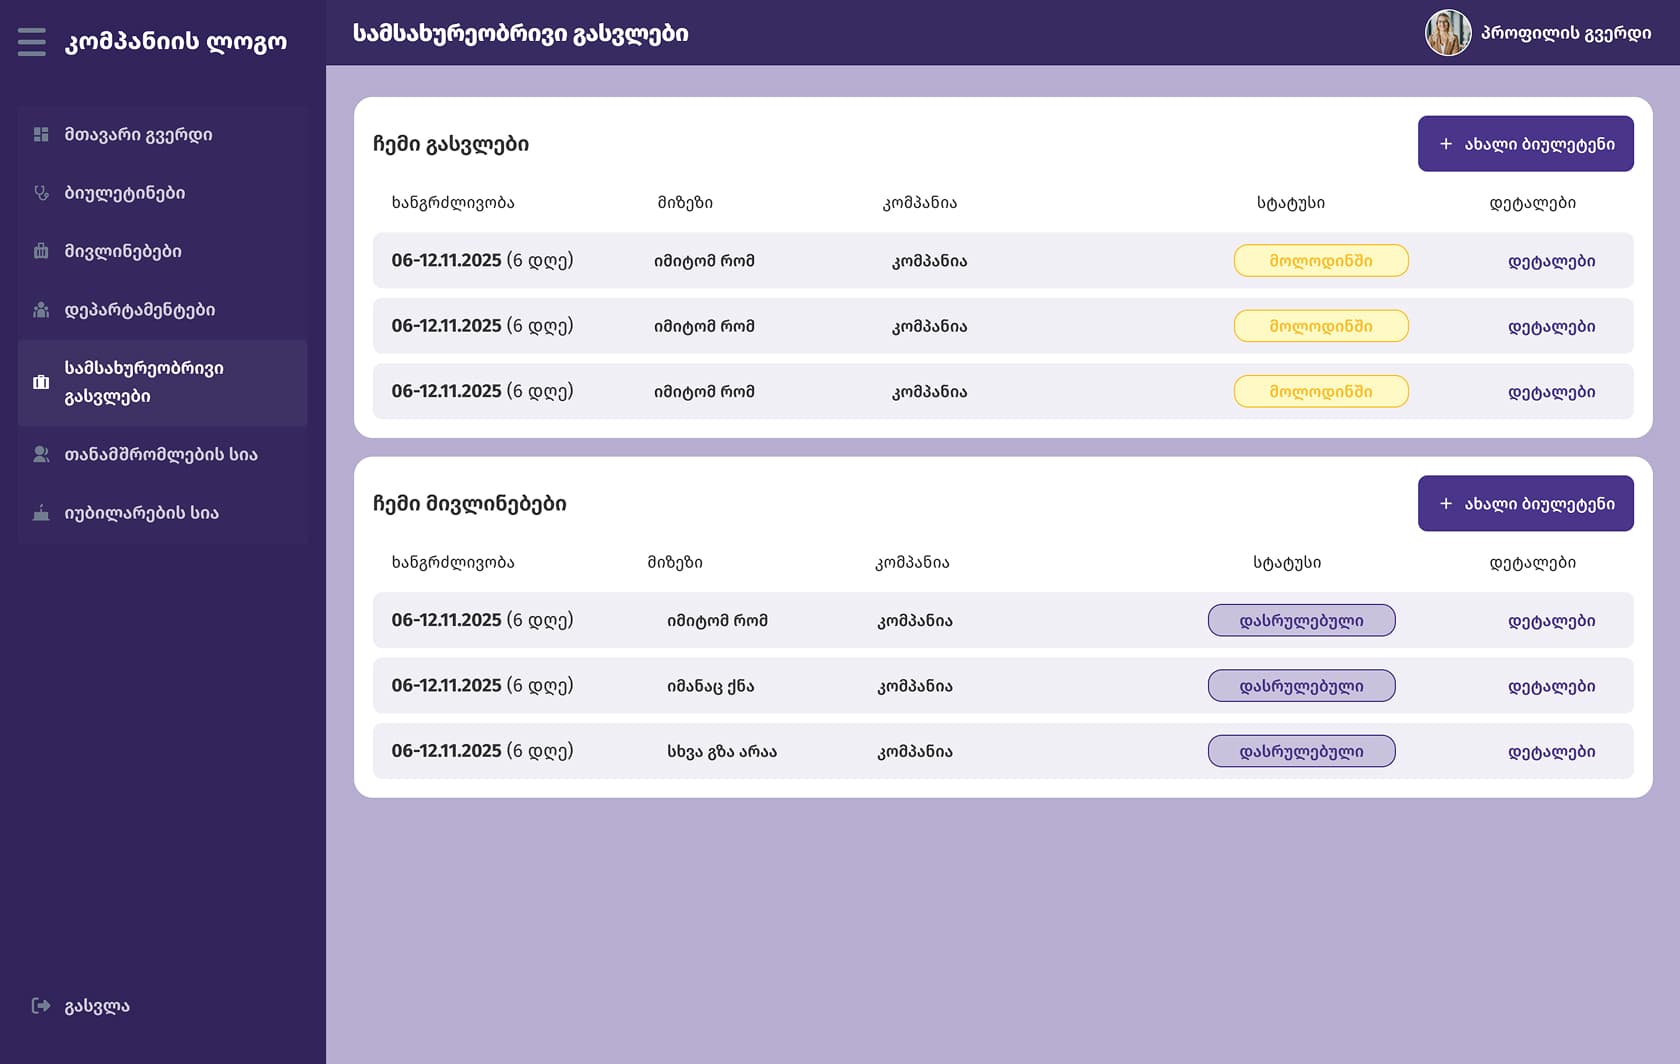Select თანამშრომლების სია menu item

[x=161, y=454]
